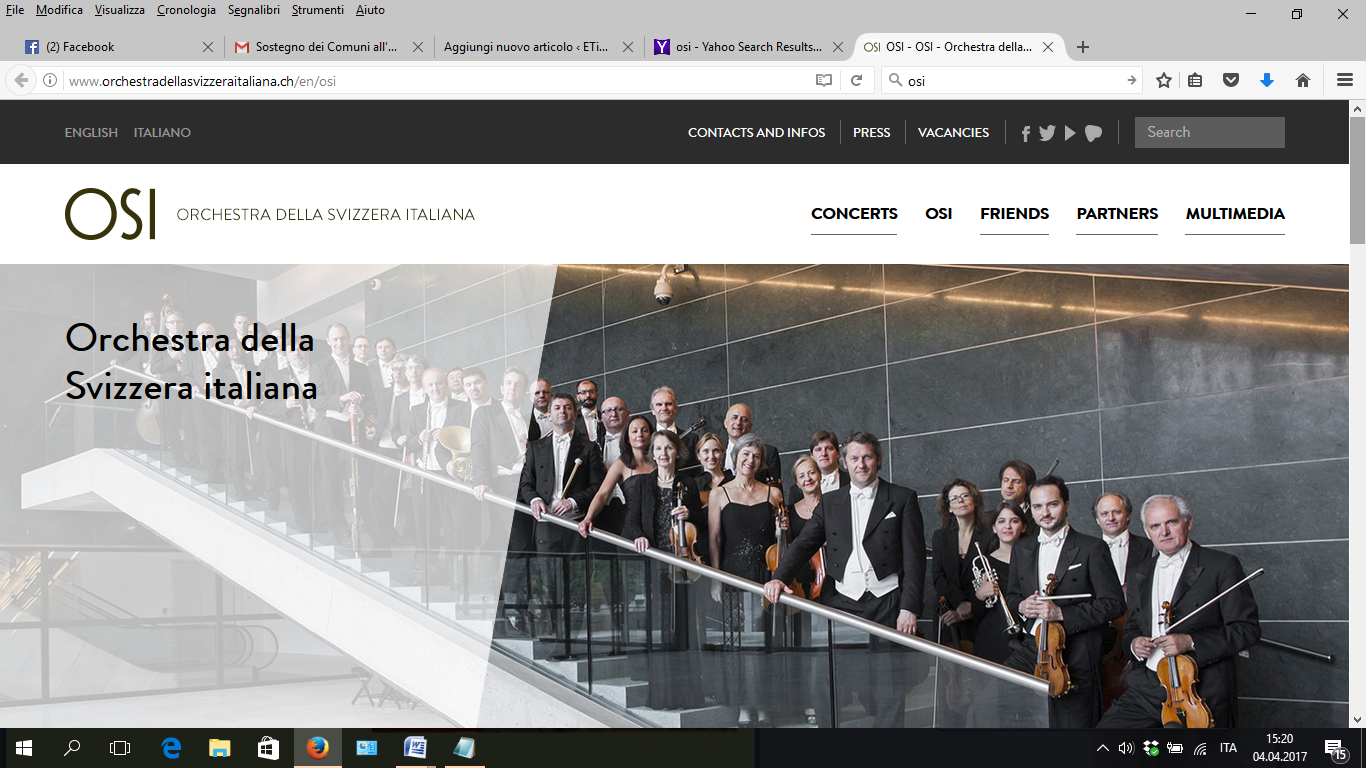Open the downloads arrow icon
The width and height of the screenshot is (1366, 768).
1267,81
